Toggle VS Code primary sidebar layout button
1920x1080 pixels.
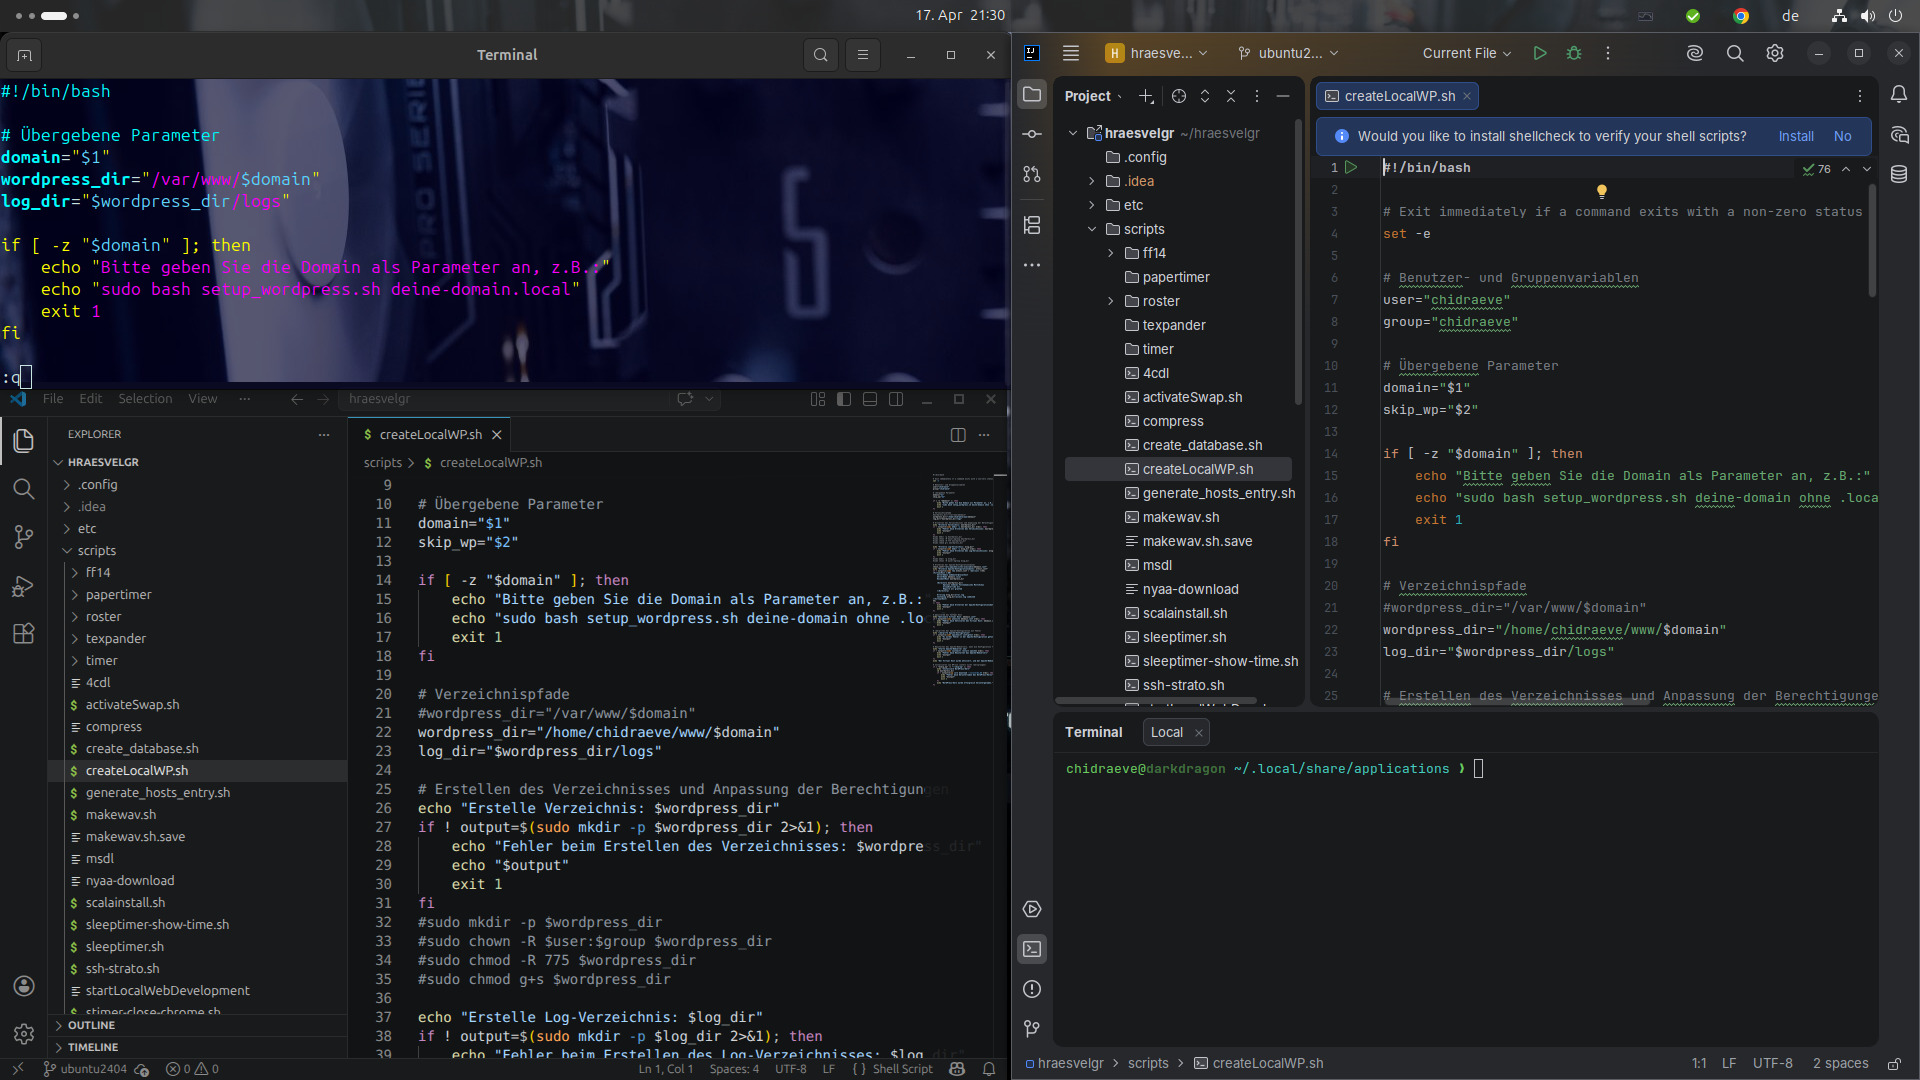click(844, 399)
